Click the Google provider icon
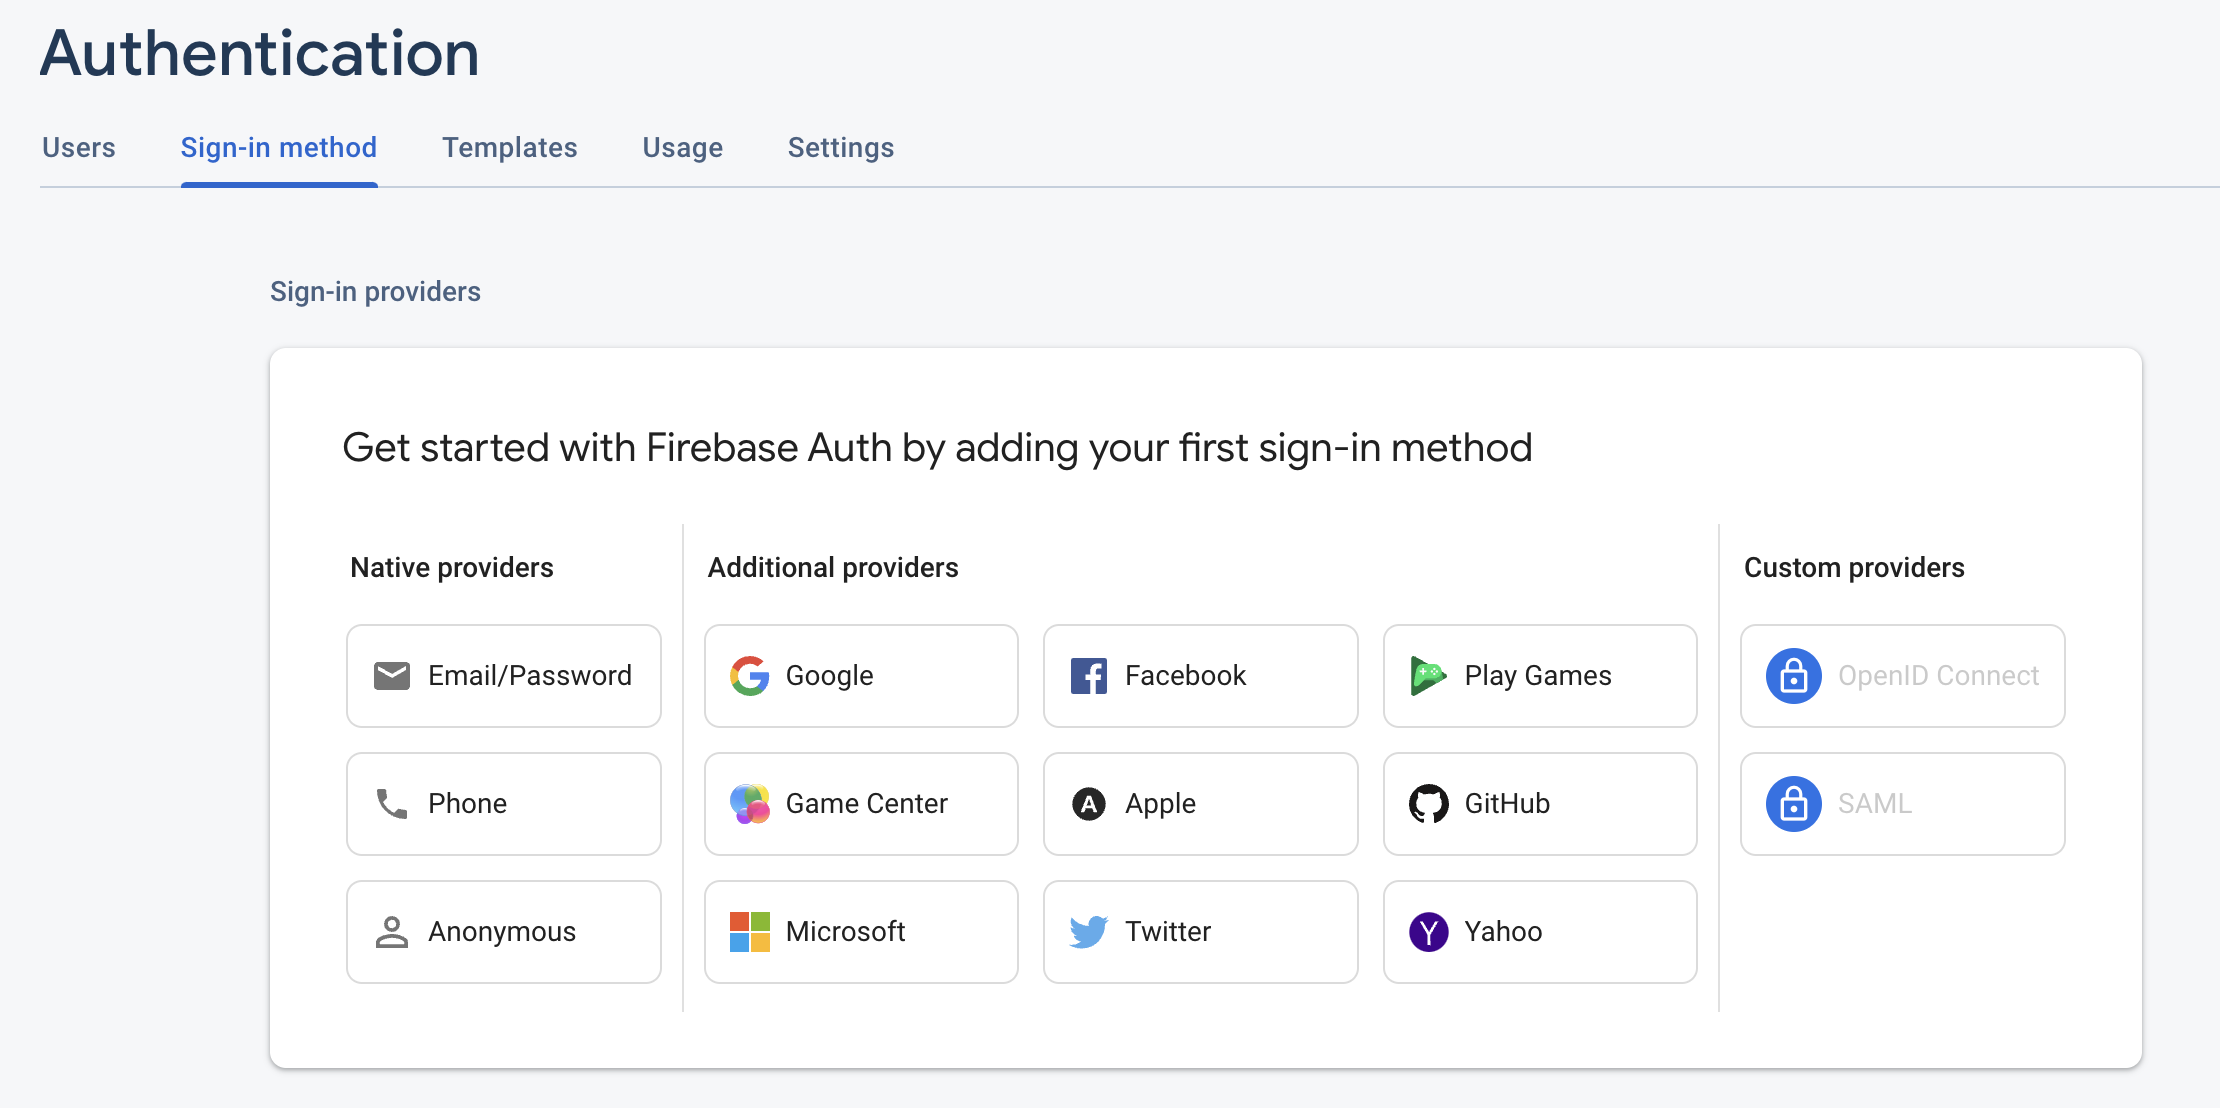 click(x=750, y=675)
